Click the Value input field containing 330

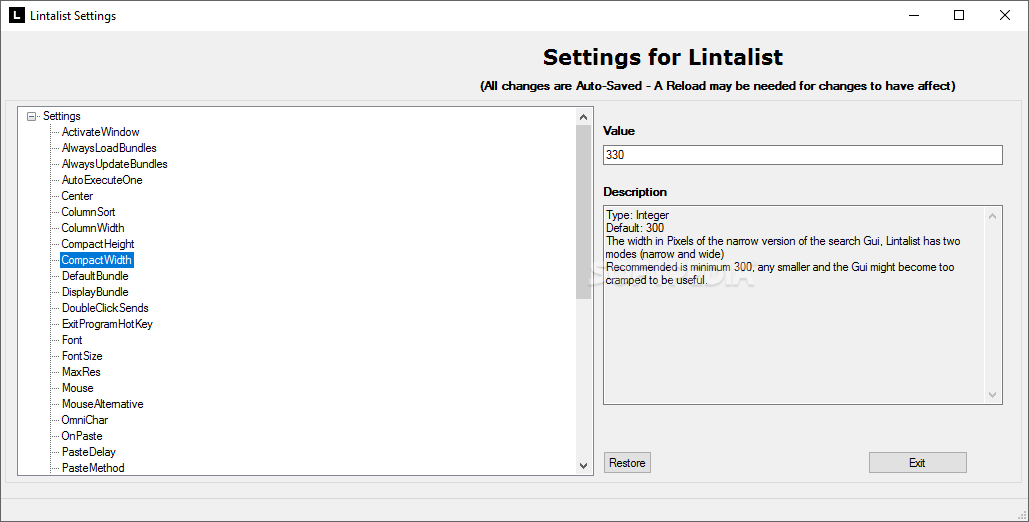point(803,155)
